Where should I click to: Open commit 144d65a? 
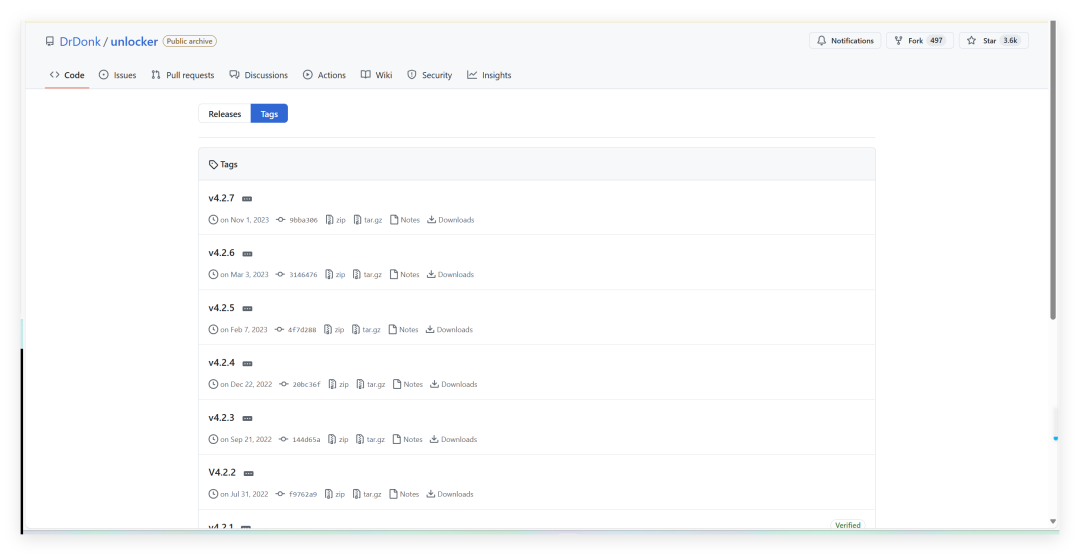tap(300, 439)
